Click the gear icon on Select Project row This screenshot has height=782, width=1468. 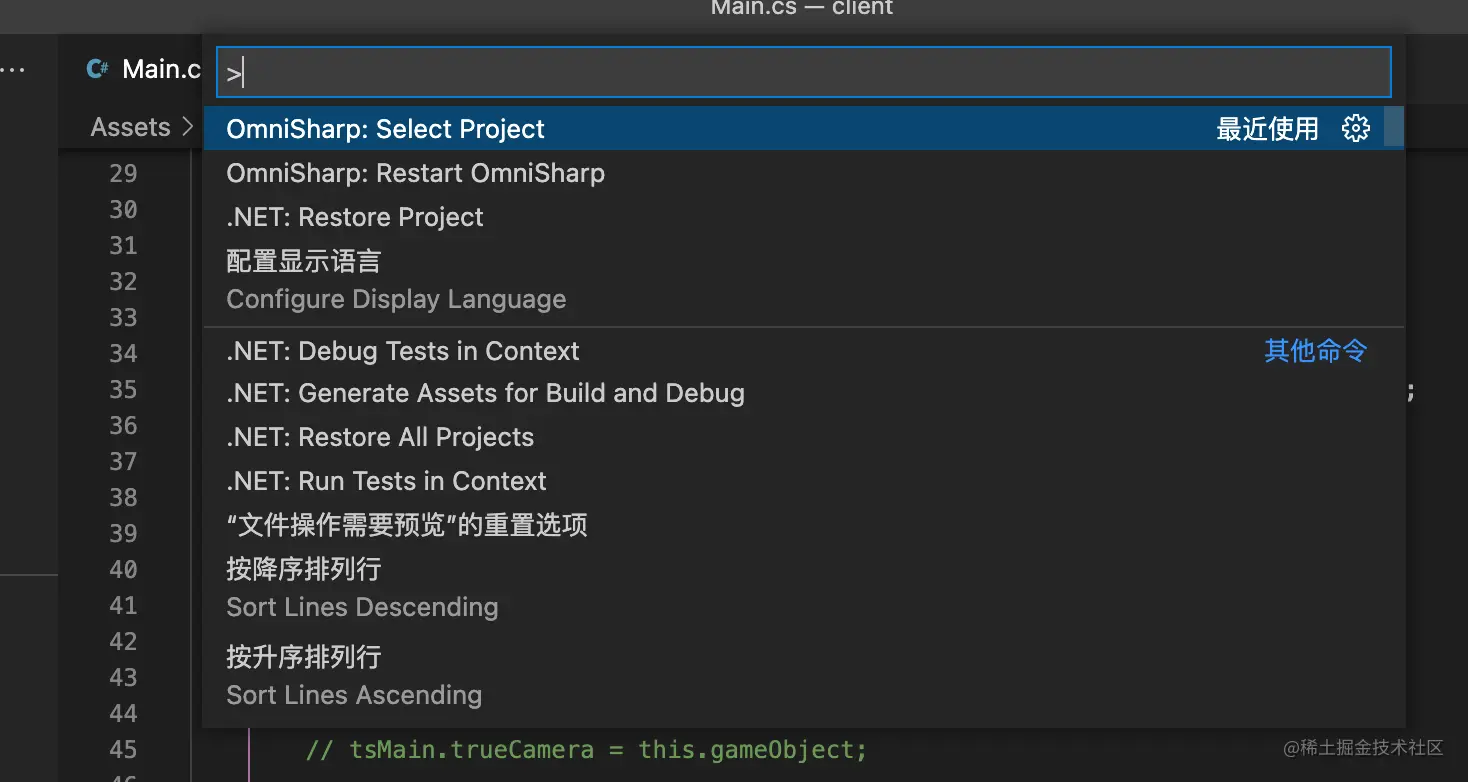click(1355, 128)
